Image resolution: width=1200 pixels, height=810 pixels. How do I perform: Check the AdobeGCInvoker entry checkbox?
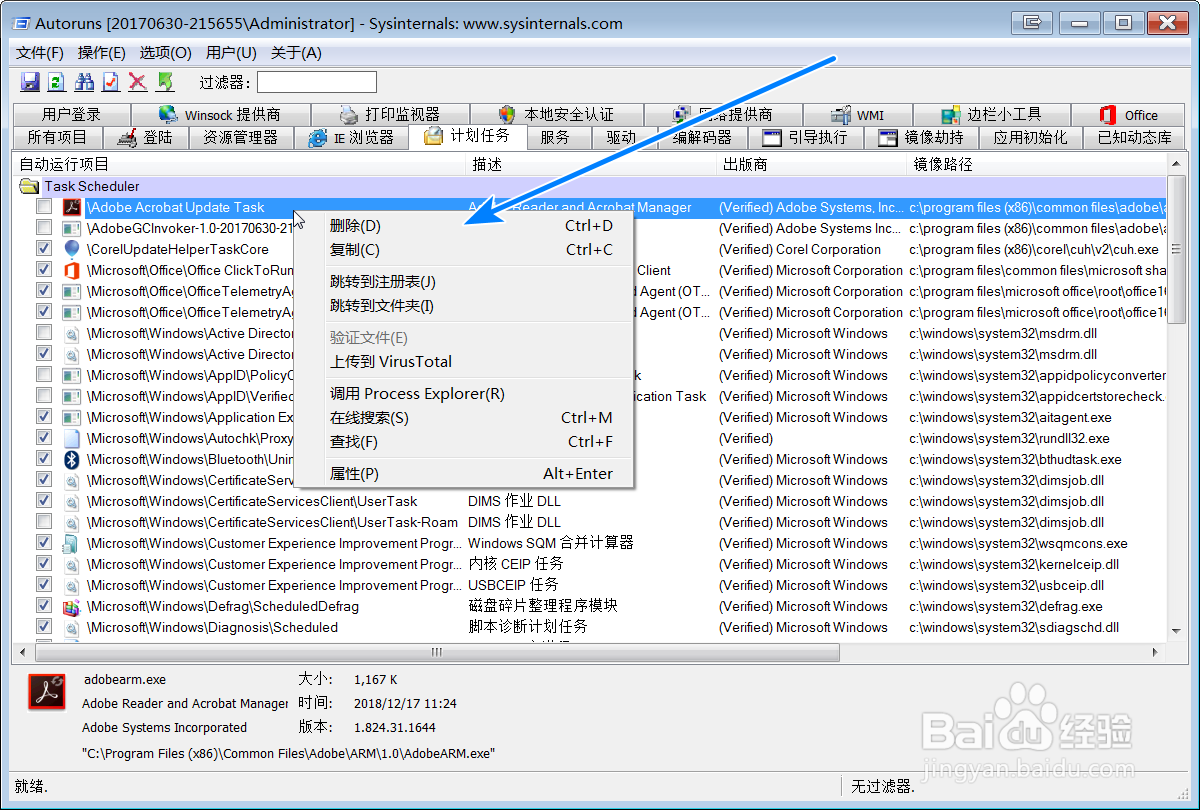point(44,228)
